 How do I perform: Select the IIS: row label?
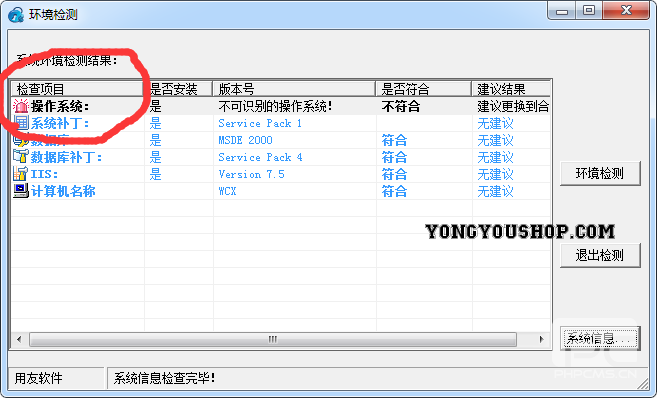pos(44,174)
